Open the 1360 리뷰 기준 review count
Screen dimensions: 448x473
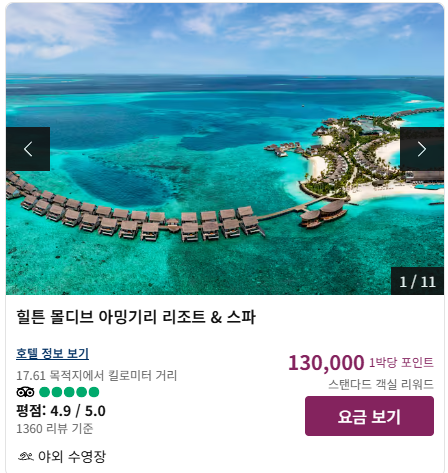click(x=55, y=429)
